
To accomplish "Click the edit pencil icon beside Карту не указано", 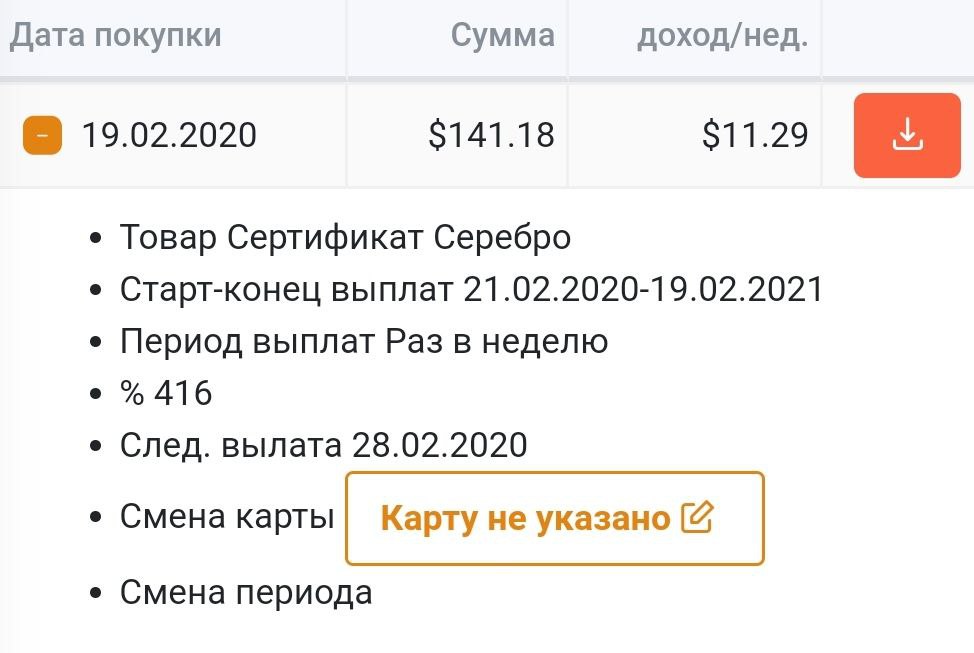I will (698, 518).
